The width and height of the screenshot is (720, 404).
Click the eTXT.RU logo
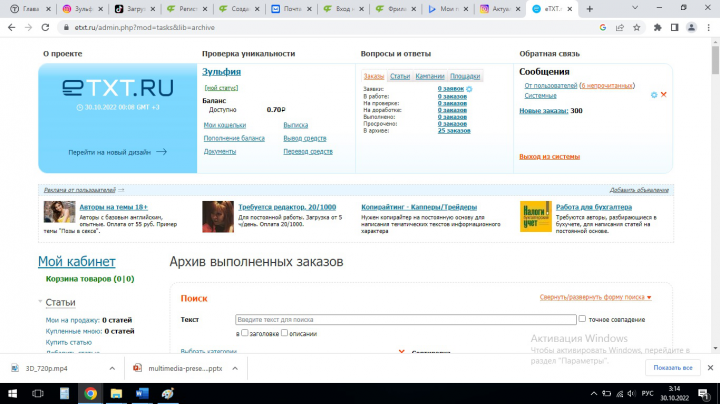click(118, 88)
